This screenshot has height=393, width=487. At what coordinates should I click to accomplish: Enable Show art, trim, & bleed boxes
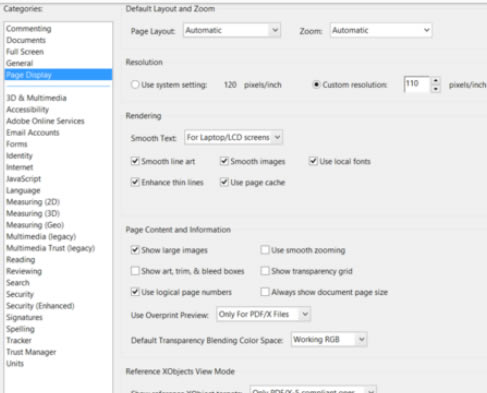[x=135, y=271]
